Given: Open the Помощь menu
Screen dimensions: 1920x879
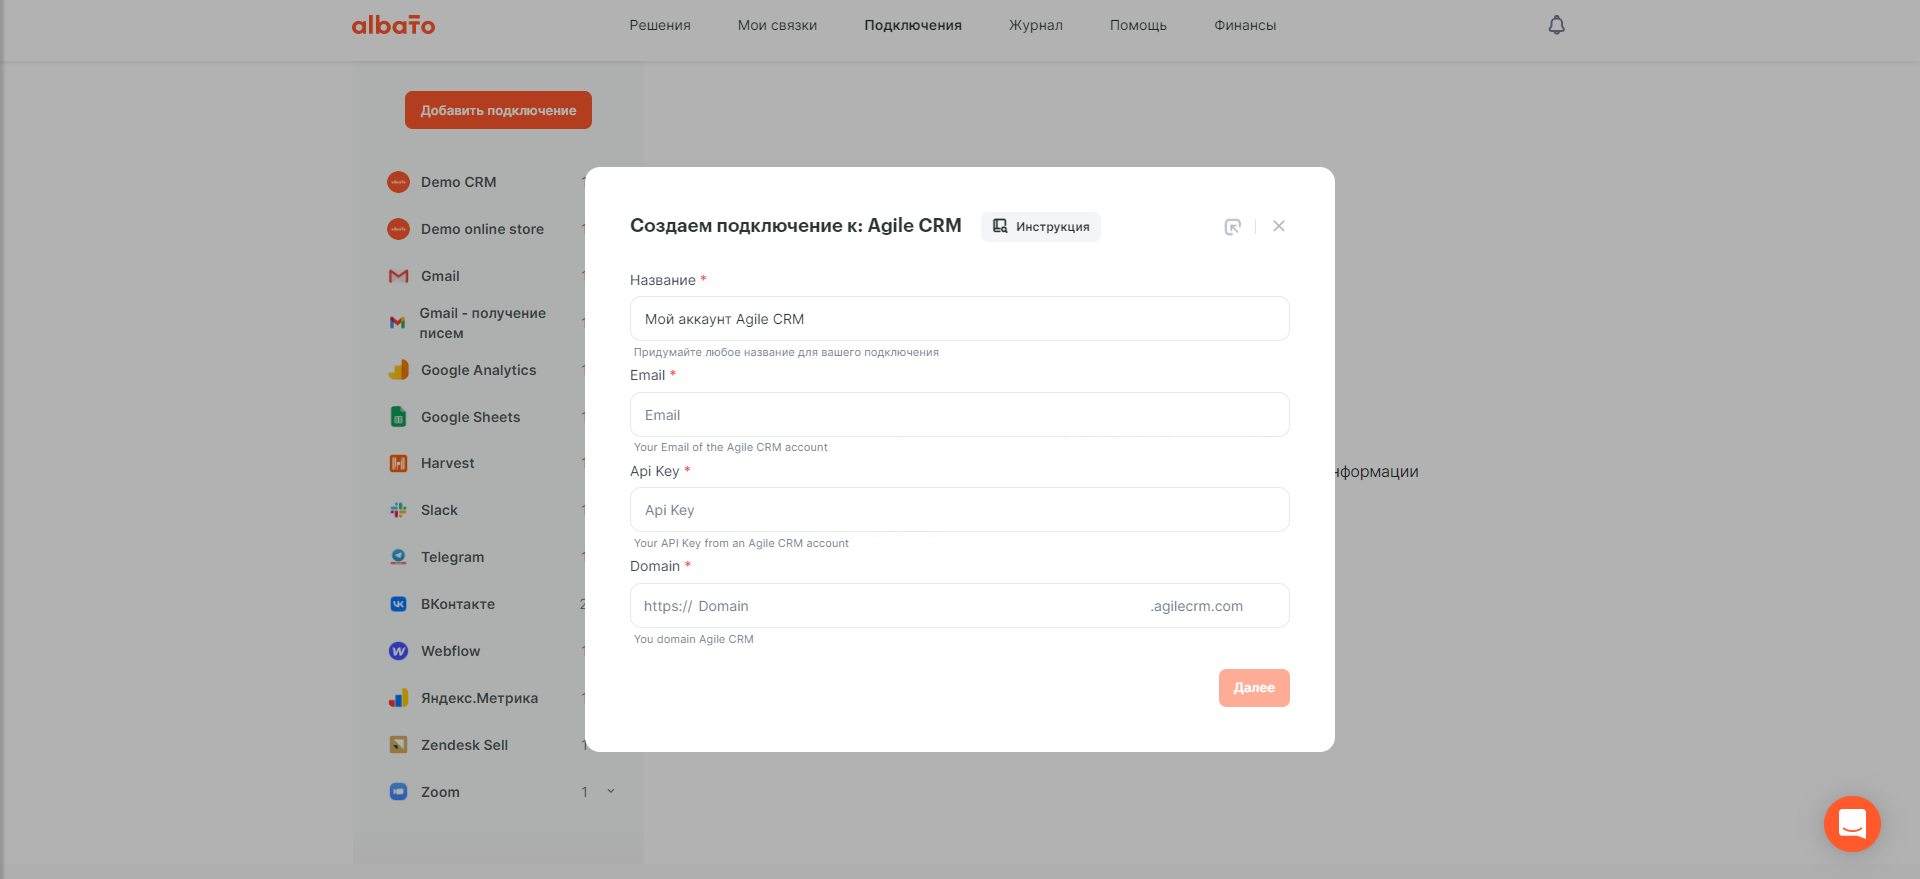Looking at the screenshot, I should pos(1138,25).
